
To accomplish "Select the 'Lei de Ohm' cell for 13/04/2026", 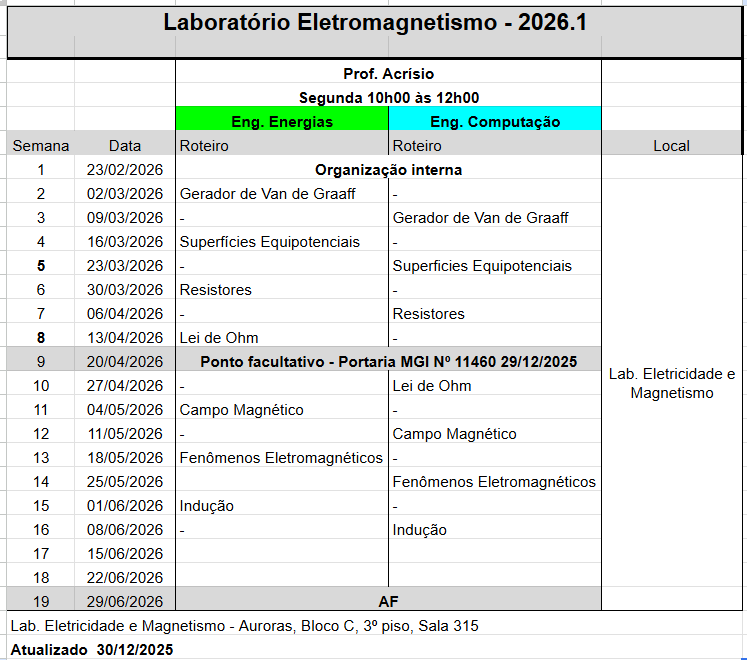I will tap(219, 338).
